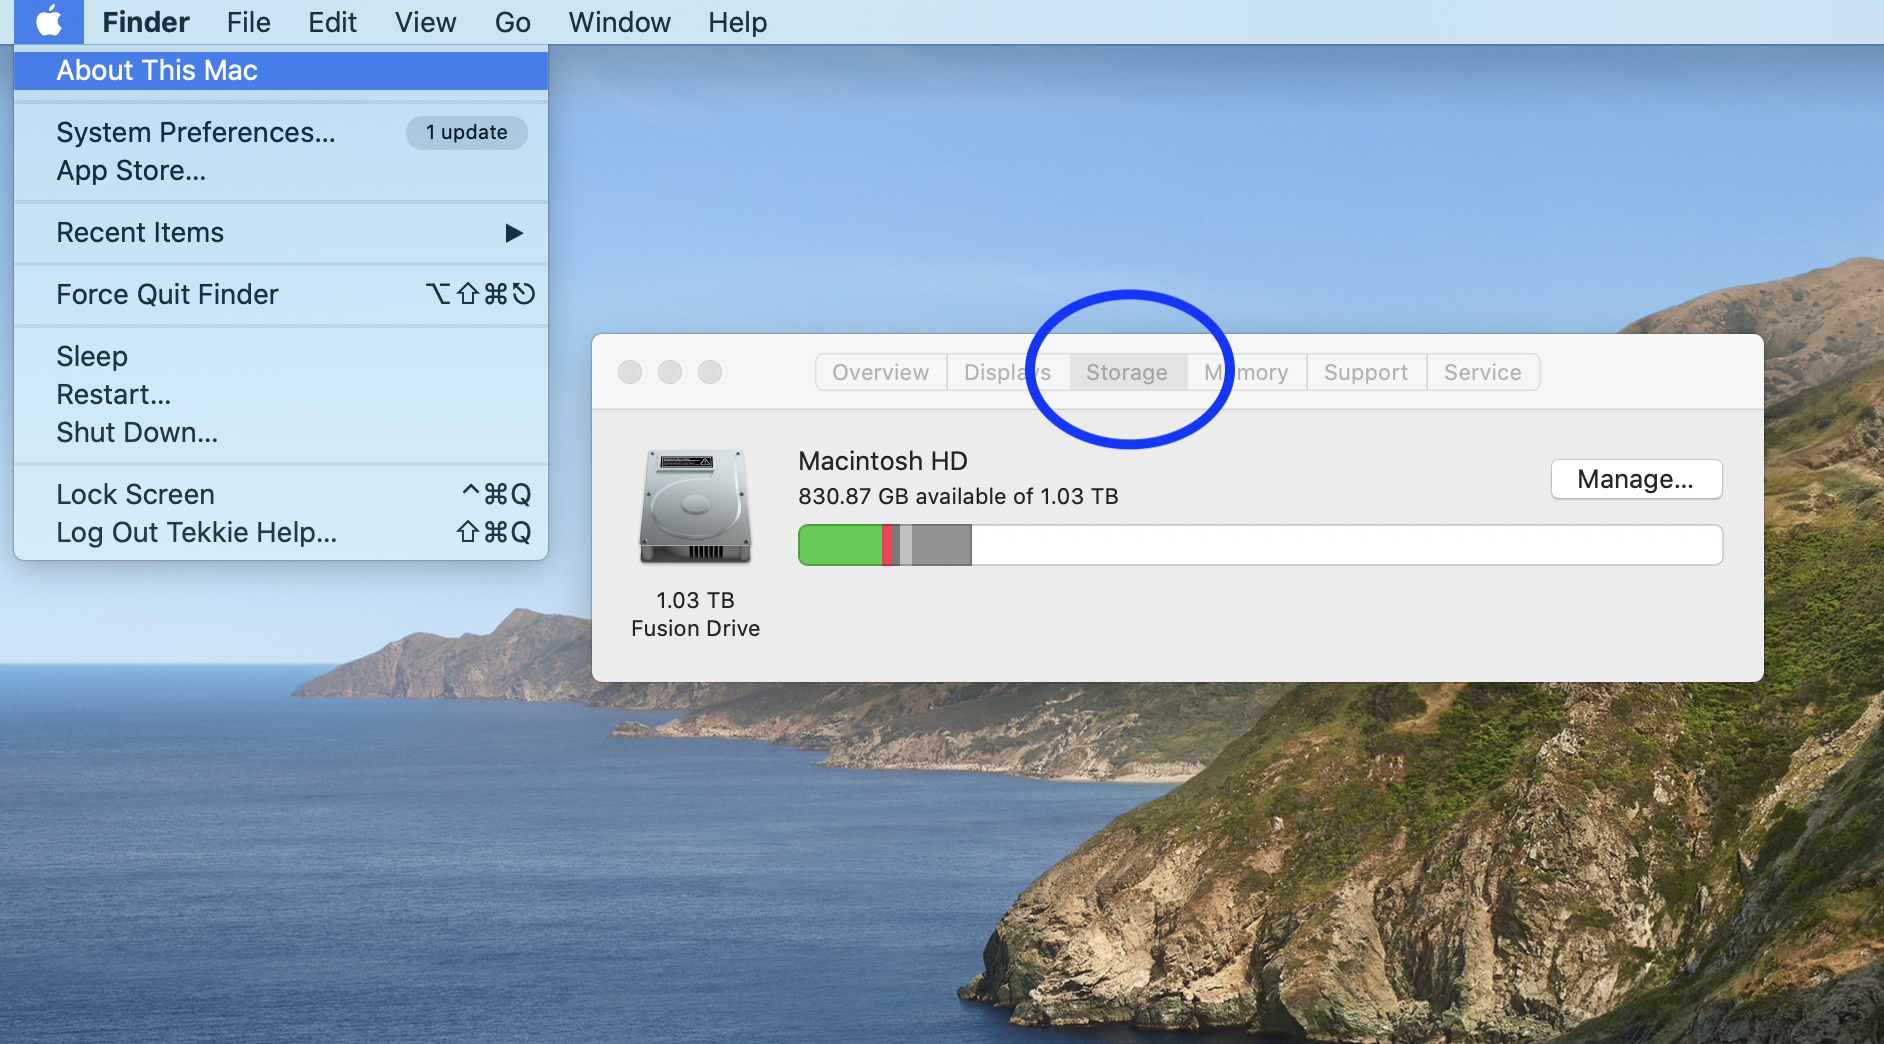Viewport: 1884px width, 1044px height.
Task: Open the Finder menu in menu bar
Action: pyautogui.click(x=146, y=22)
